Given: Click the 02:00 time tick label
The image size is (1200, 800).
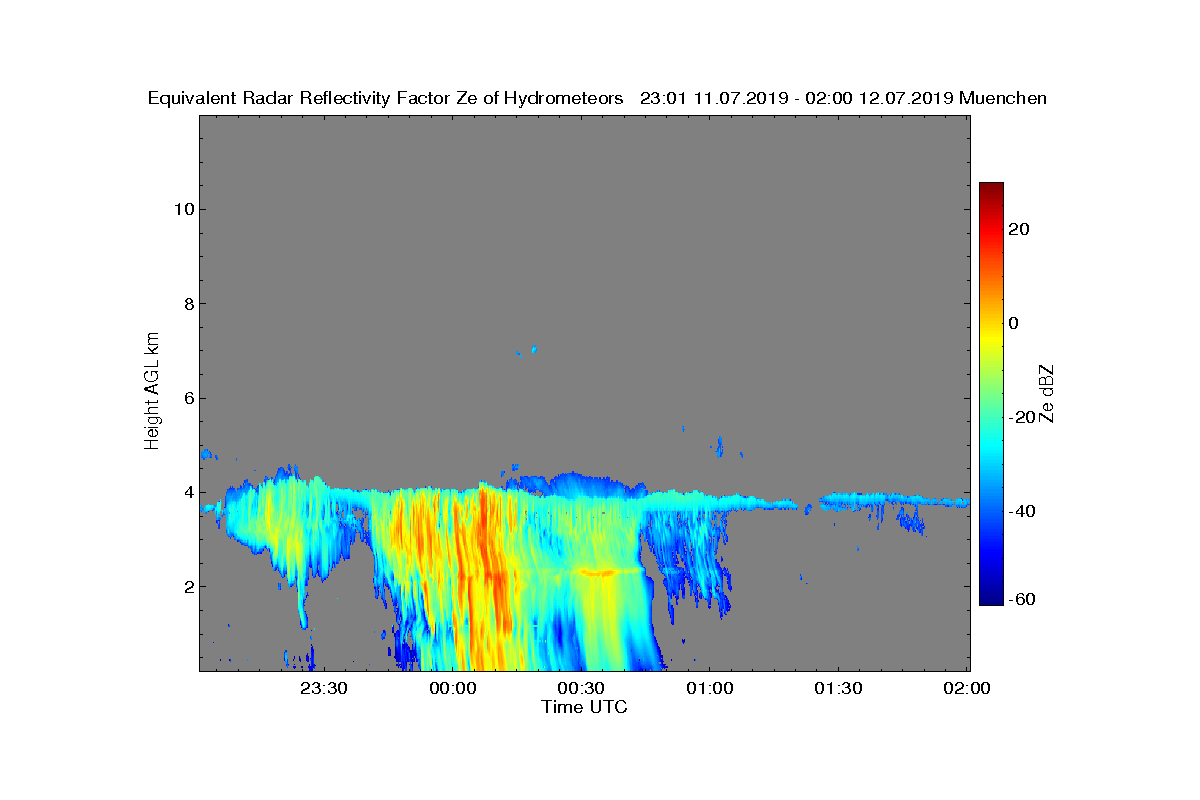Looking at the screenshot, I should click(967, 689).
